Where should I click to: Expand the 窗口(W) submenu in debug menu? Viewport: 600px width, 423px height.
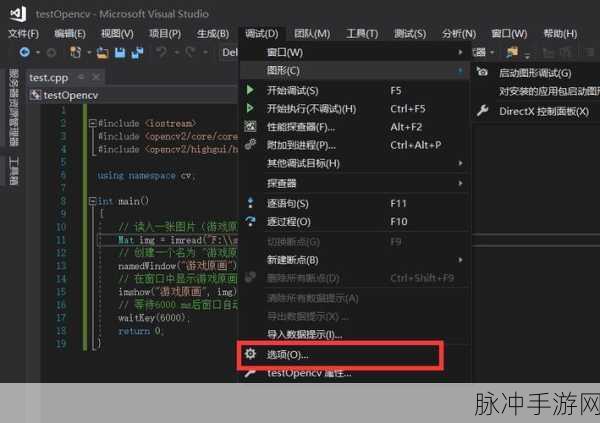pyautogui.click(x=354, y=52)
